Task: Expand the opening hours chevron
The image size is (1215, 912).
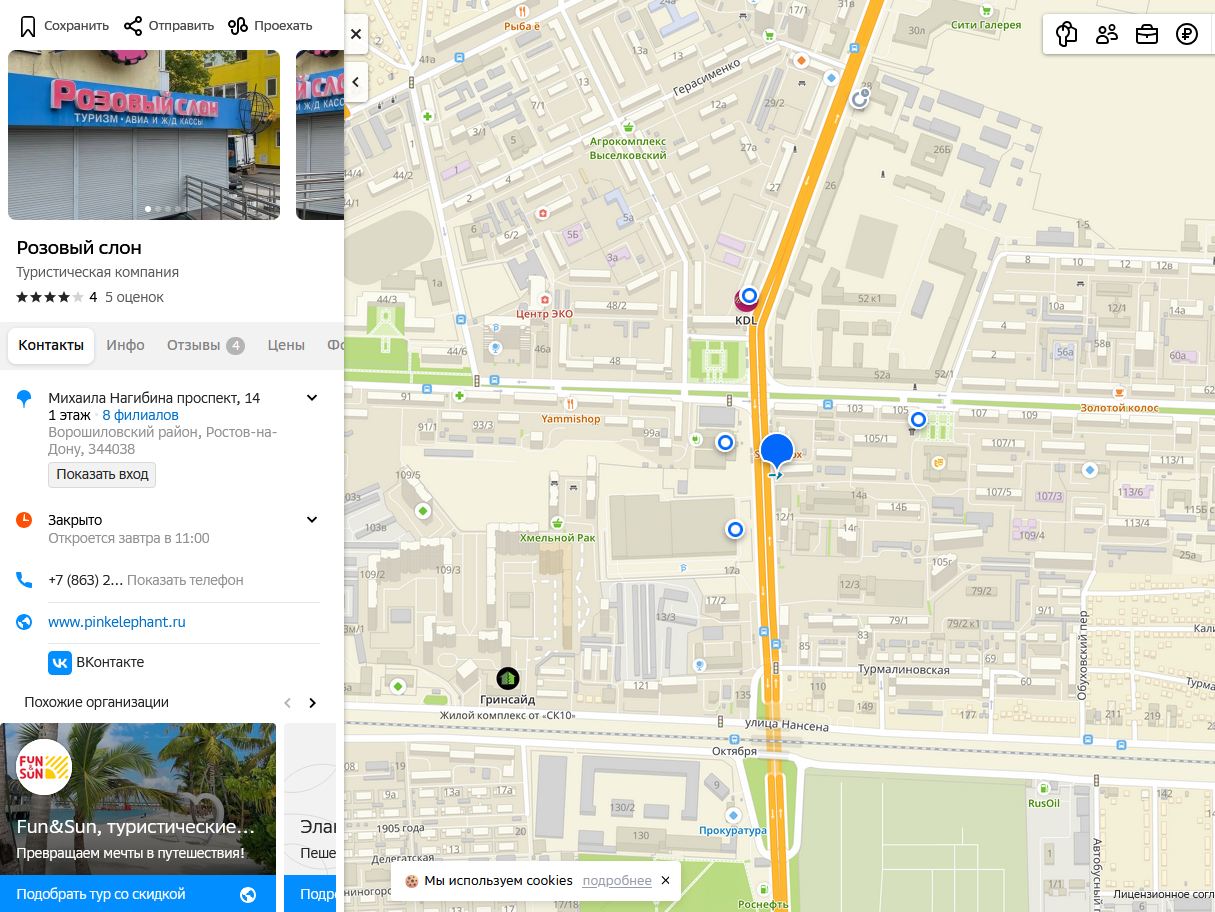Action: tap(312, 520)
